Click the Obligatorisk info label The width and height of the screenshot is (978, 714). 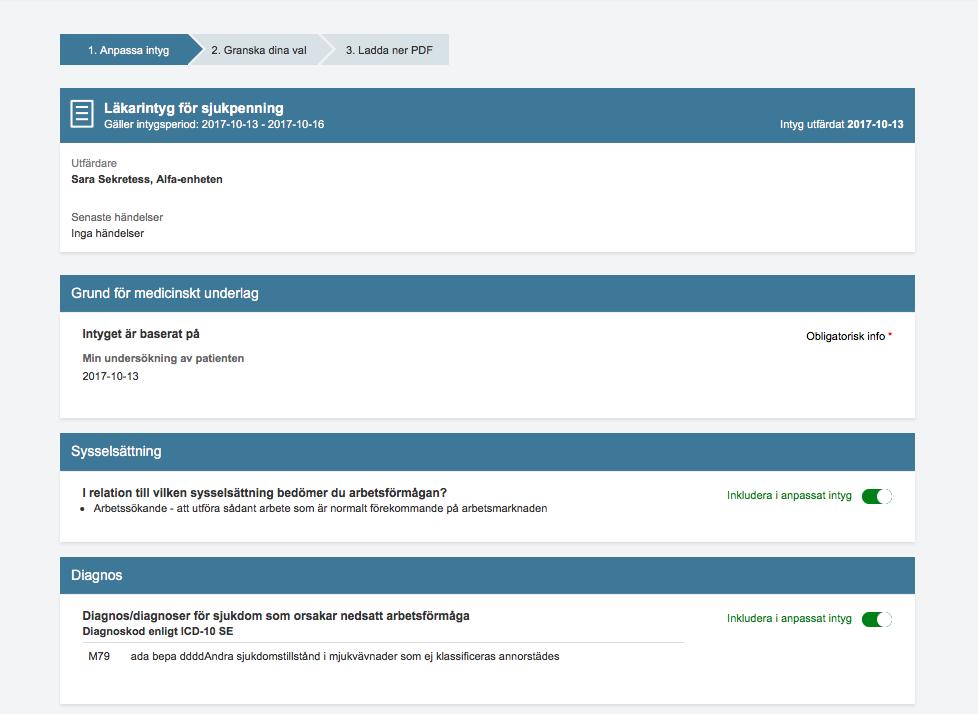pos(849,336)
